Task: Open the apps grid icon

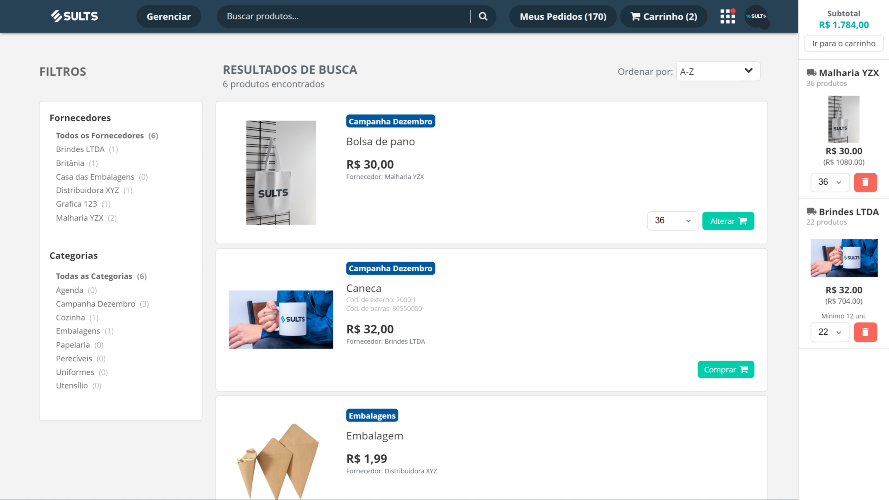Action: click(727, 16)
